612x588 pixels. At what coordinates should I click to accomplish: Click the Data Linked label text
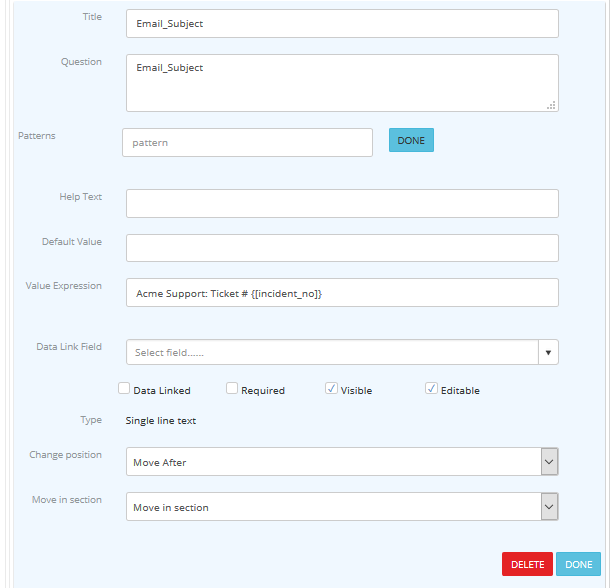click(162, 391)
